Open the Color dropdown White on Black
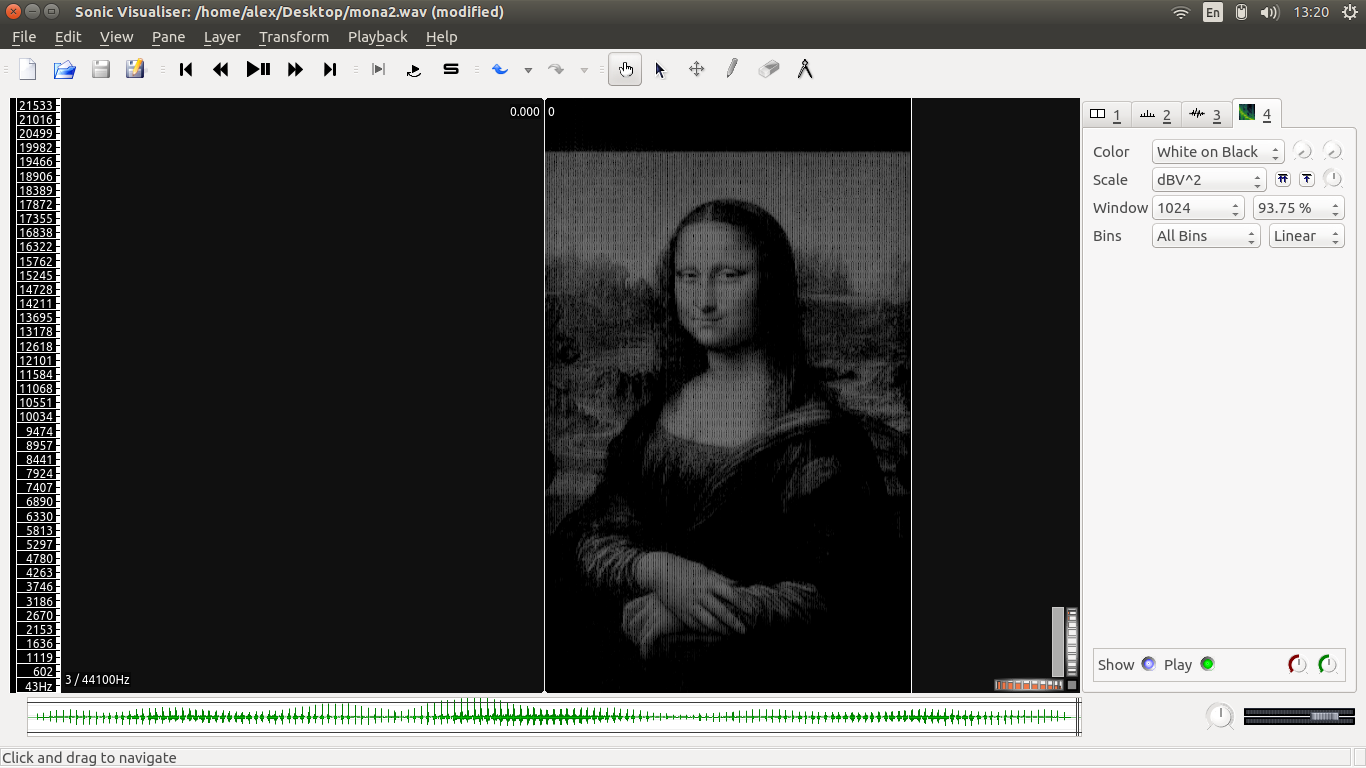Viewport: 1366px width, 768px height. pos(1217,152)
